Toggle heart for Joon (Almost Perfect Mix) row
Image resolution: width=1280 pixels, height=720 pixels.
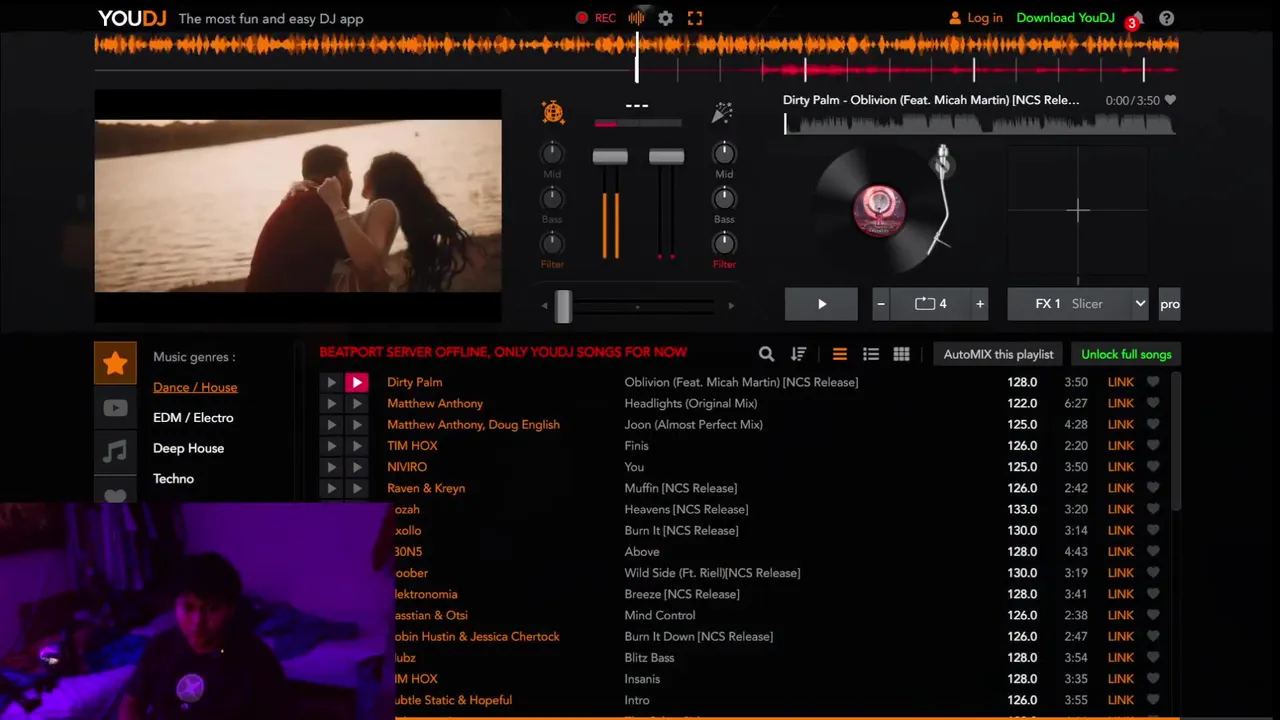pos(1153,424)
